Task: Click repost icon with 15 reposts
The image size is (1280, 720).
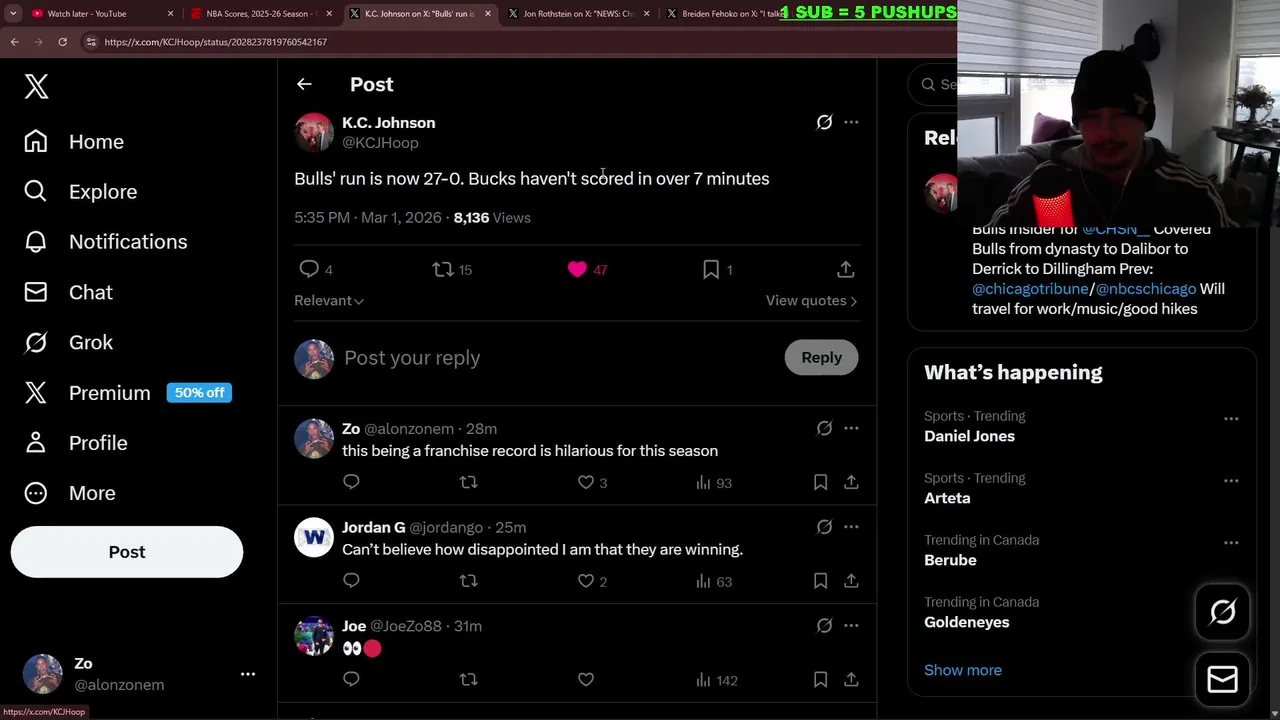Action: 442,269
